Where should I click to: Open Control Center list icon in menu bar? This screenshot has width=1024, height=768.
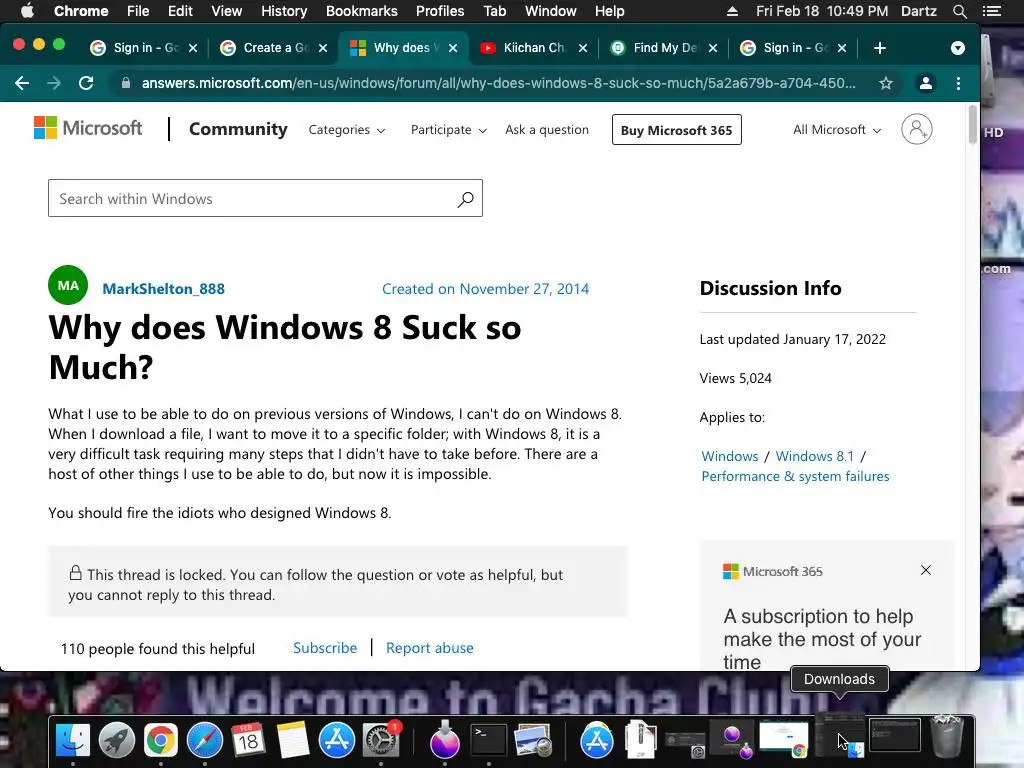click(x=992, y=11)
